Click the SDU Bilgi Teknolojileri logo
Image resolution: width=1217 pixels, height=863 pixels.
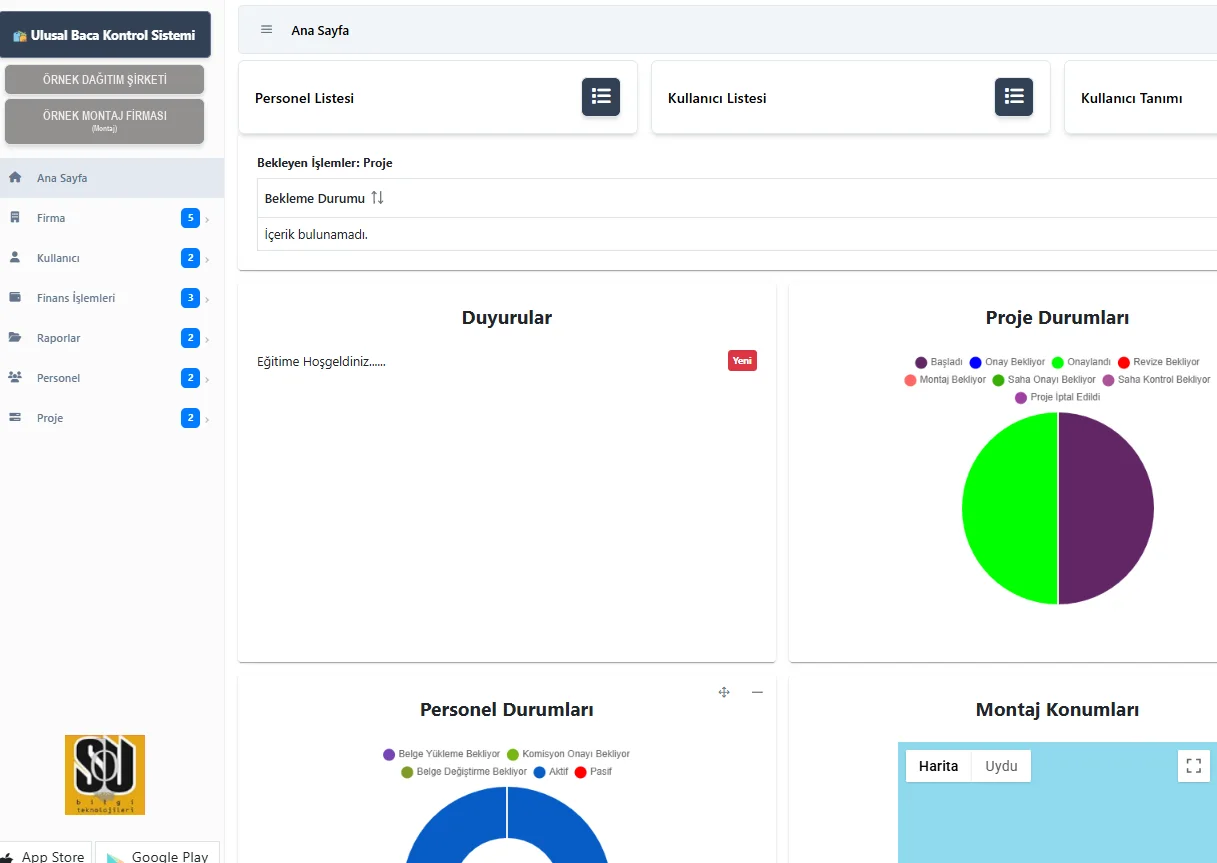pyautogui.click(x=105, y=775)
